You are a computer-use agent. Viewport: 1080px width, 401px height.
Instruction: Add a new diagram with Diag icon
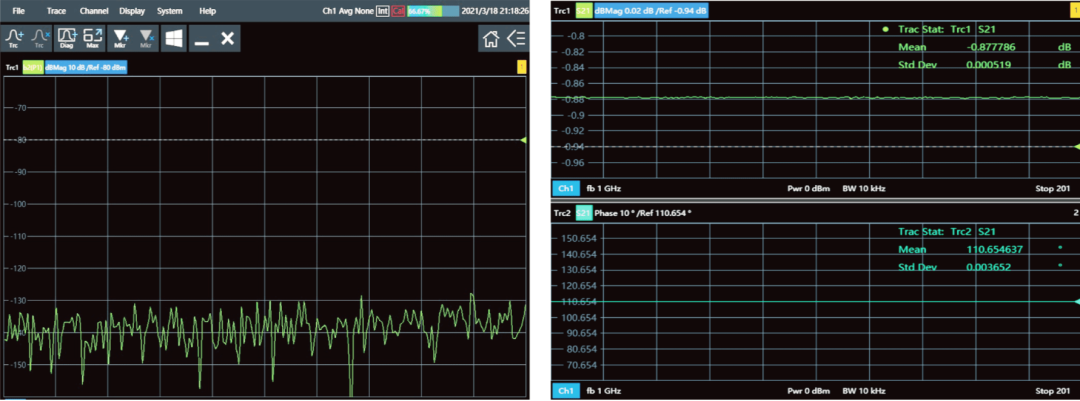68,38
